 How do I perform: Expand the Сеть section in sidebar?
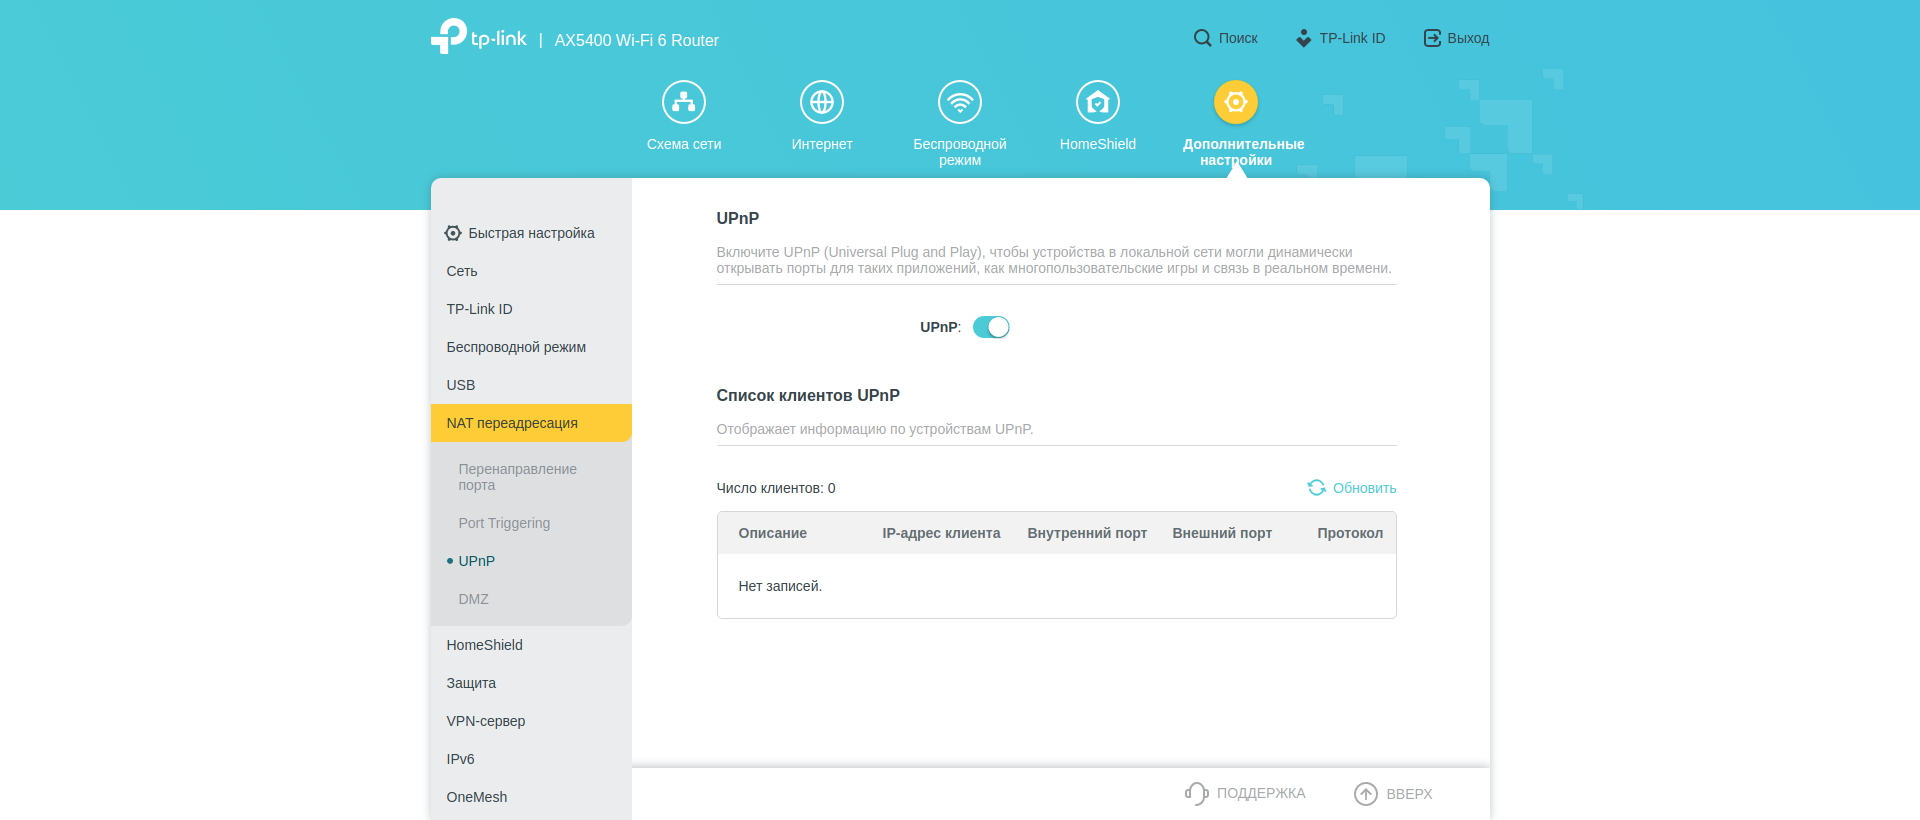click(462, 271)
